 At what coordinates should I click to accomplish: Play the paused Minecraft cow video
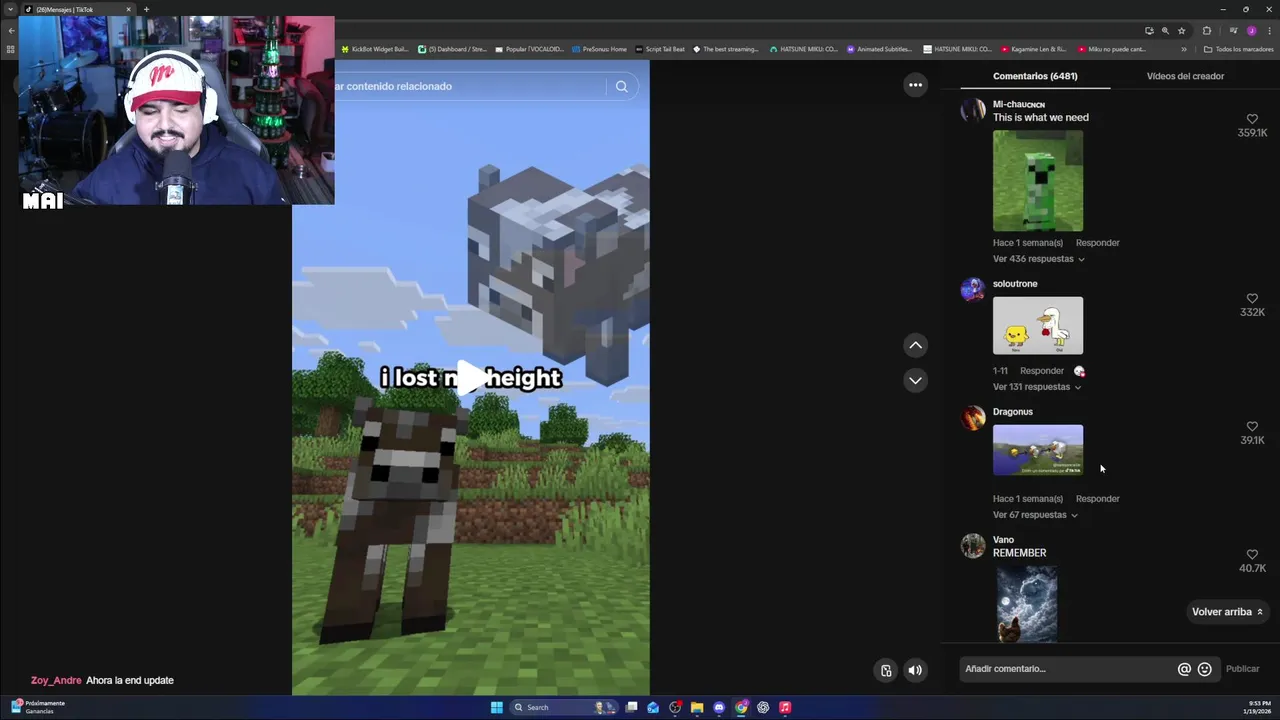[x=471, y=378]
